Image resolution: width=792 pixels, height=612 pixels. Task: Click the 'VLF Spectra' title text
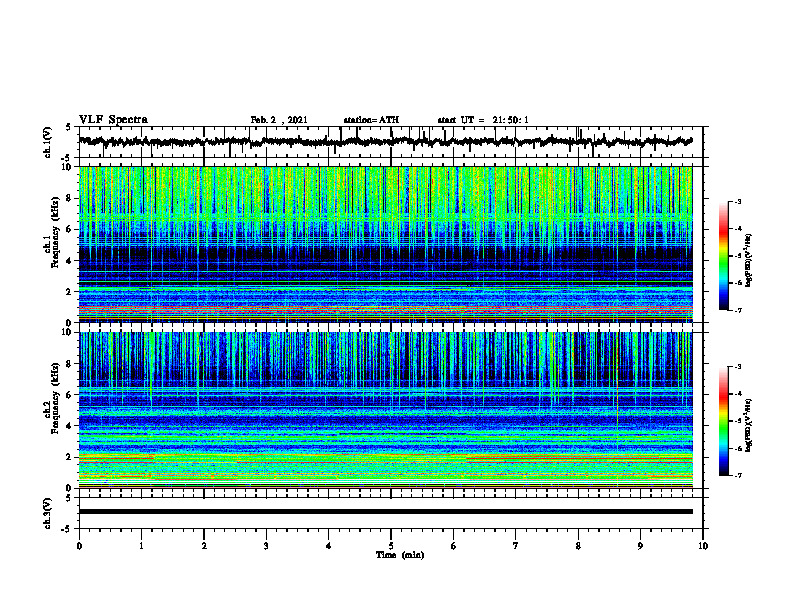[113, 120]
